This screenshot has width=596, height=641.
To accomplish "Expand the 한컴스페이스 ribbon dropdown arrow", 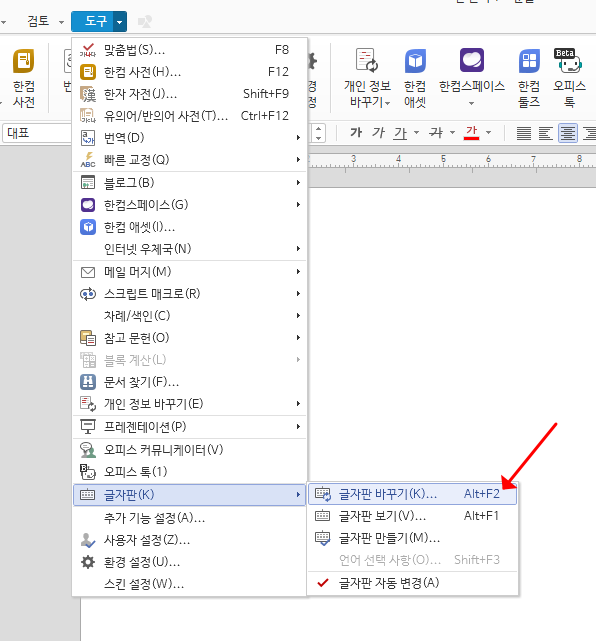I will (472, 103).
